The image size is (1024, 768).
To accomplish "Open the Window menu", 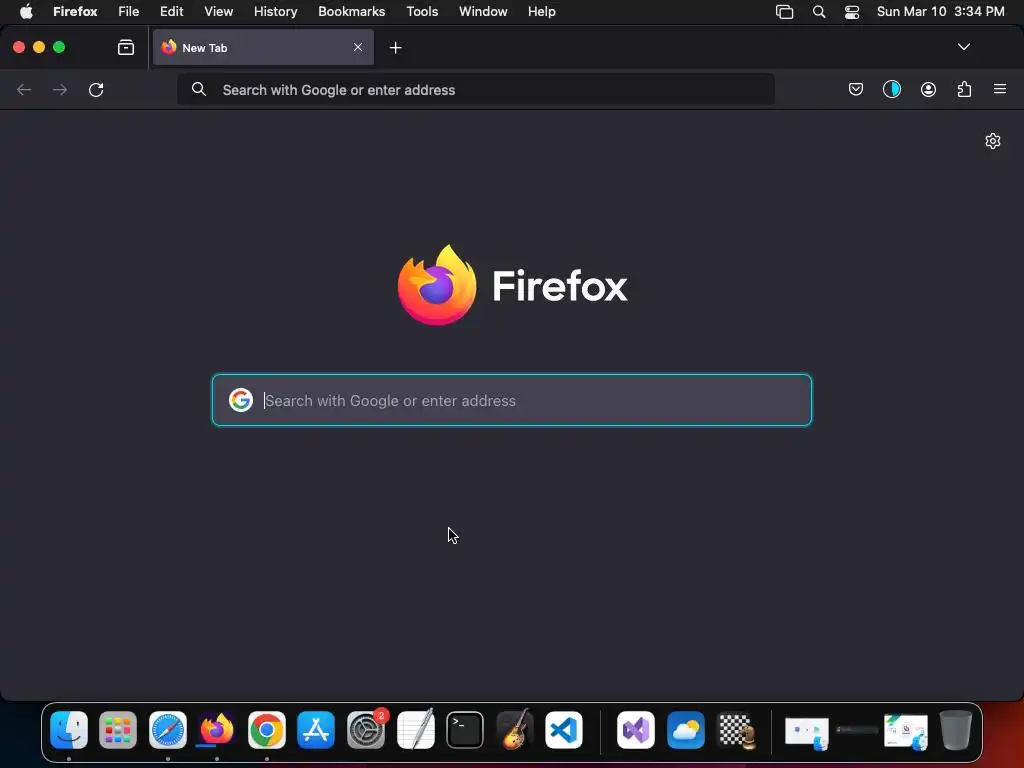I will click(483, 11).
